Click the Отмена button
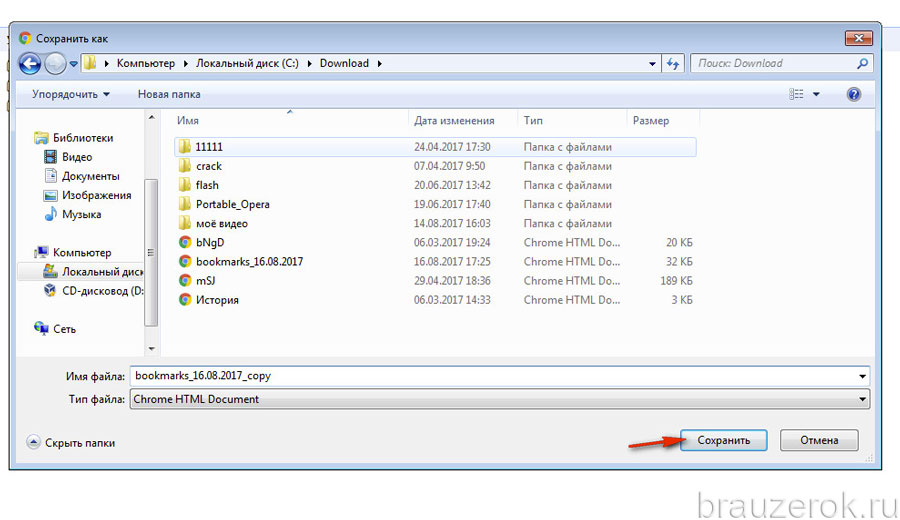 819,440
